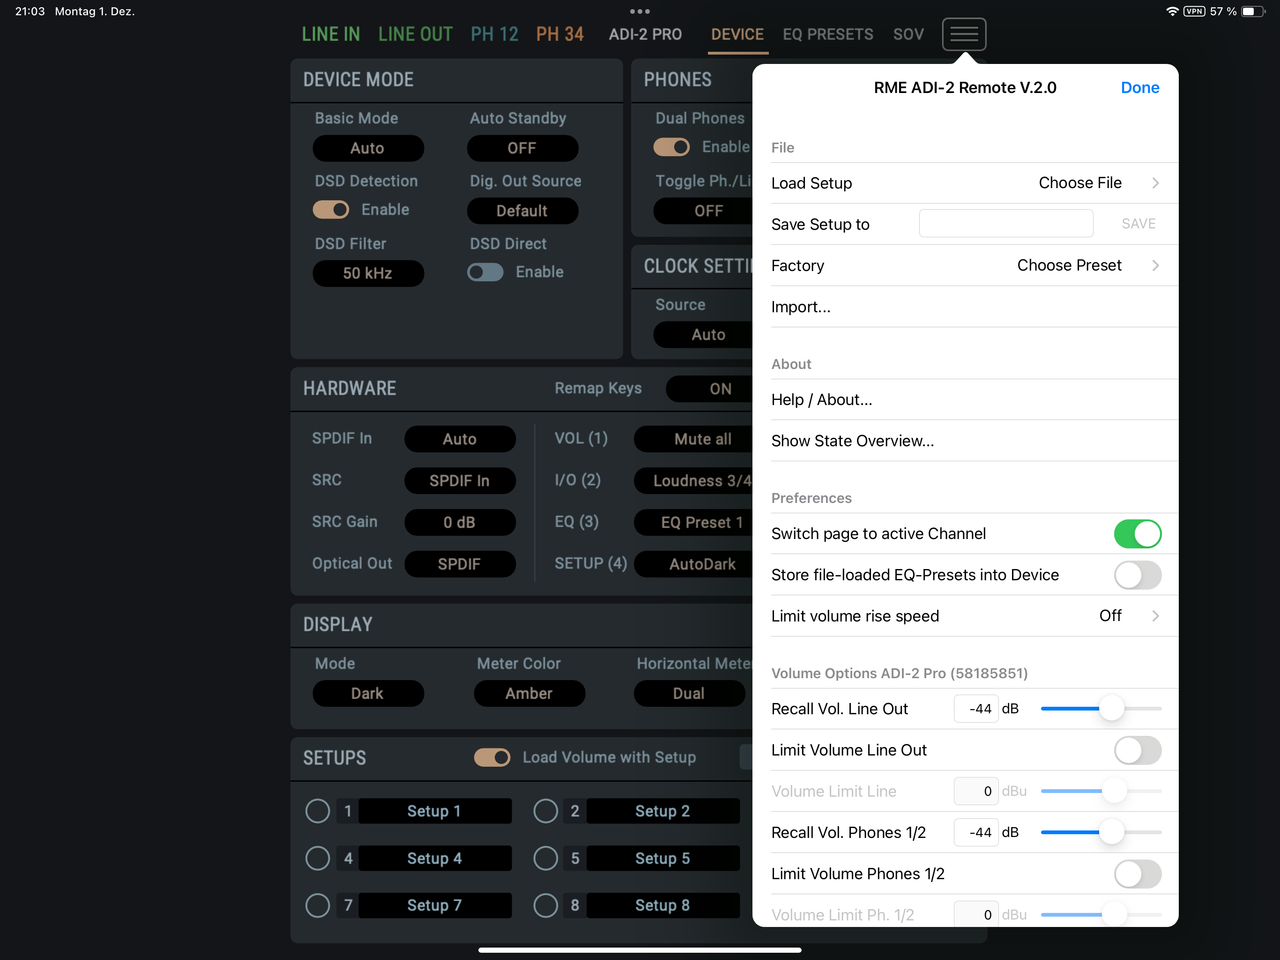The height and width of the screenshot is (960, 1280).
Task: Enable Limit Volume Line Out switch
Action: click(1138, 750)
